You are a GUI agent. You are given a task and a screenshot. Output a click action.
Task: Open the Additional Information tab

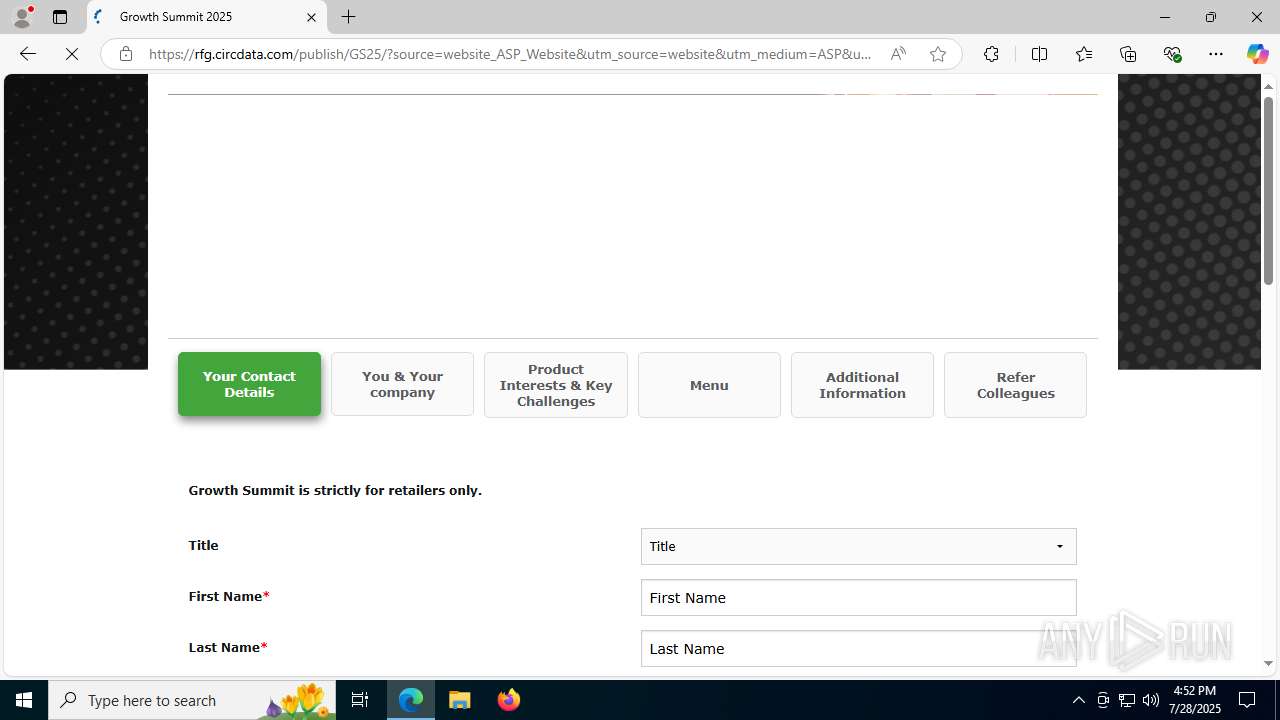click(862, 385)
